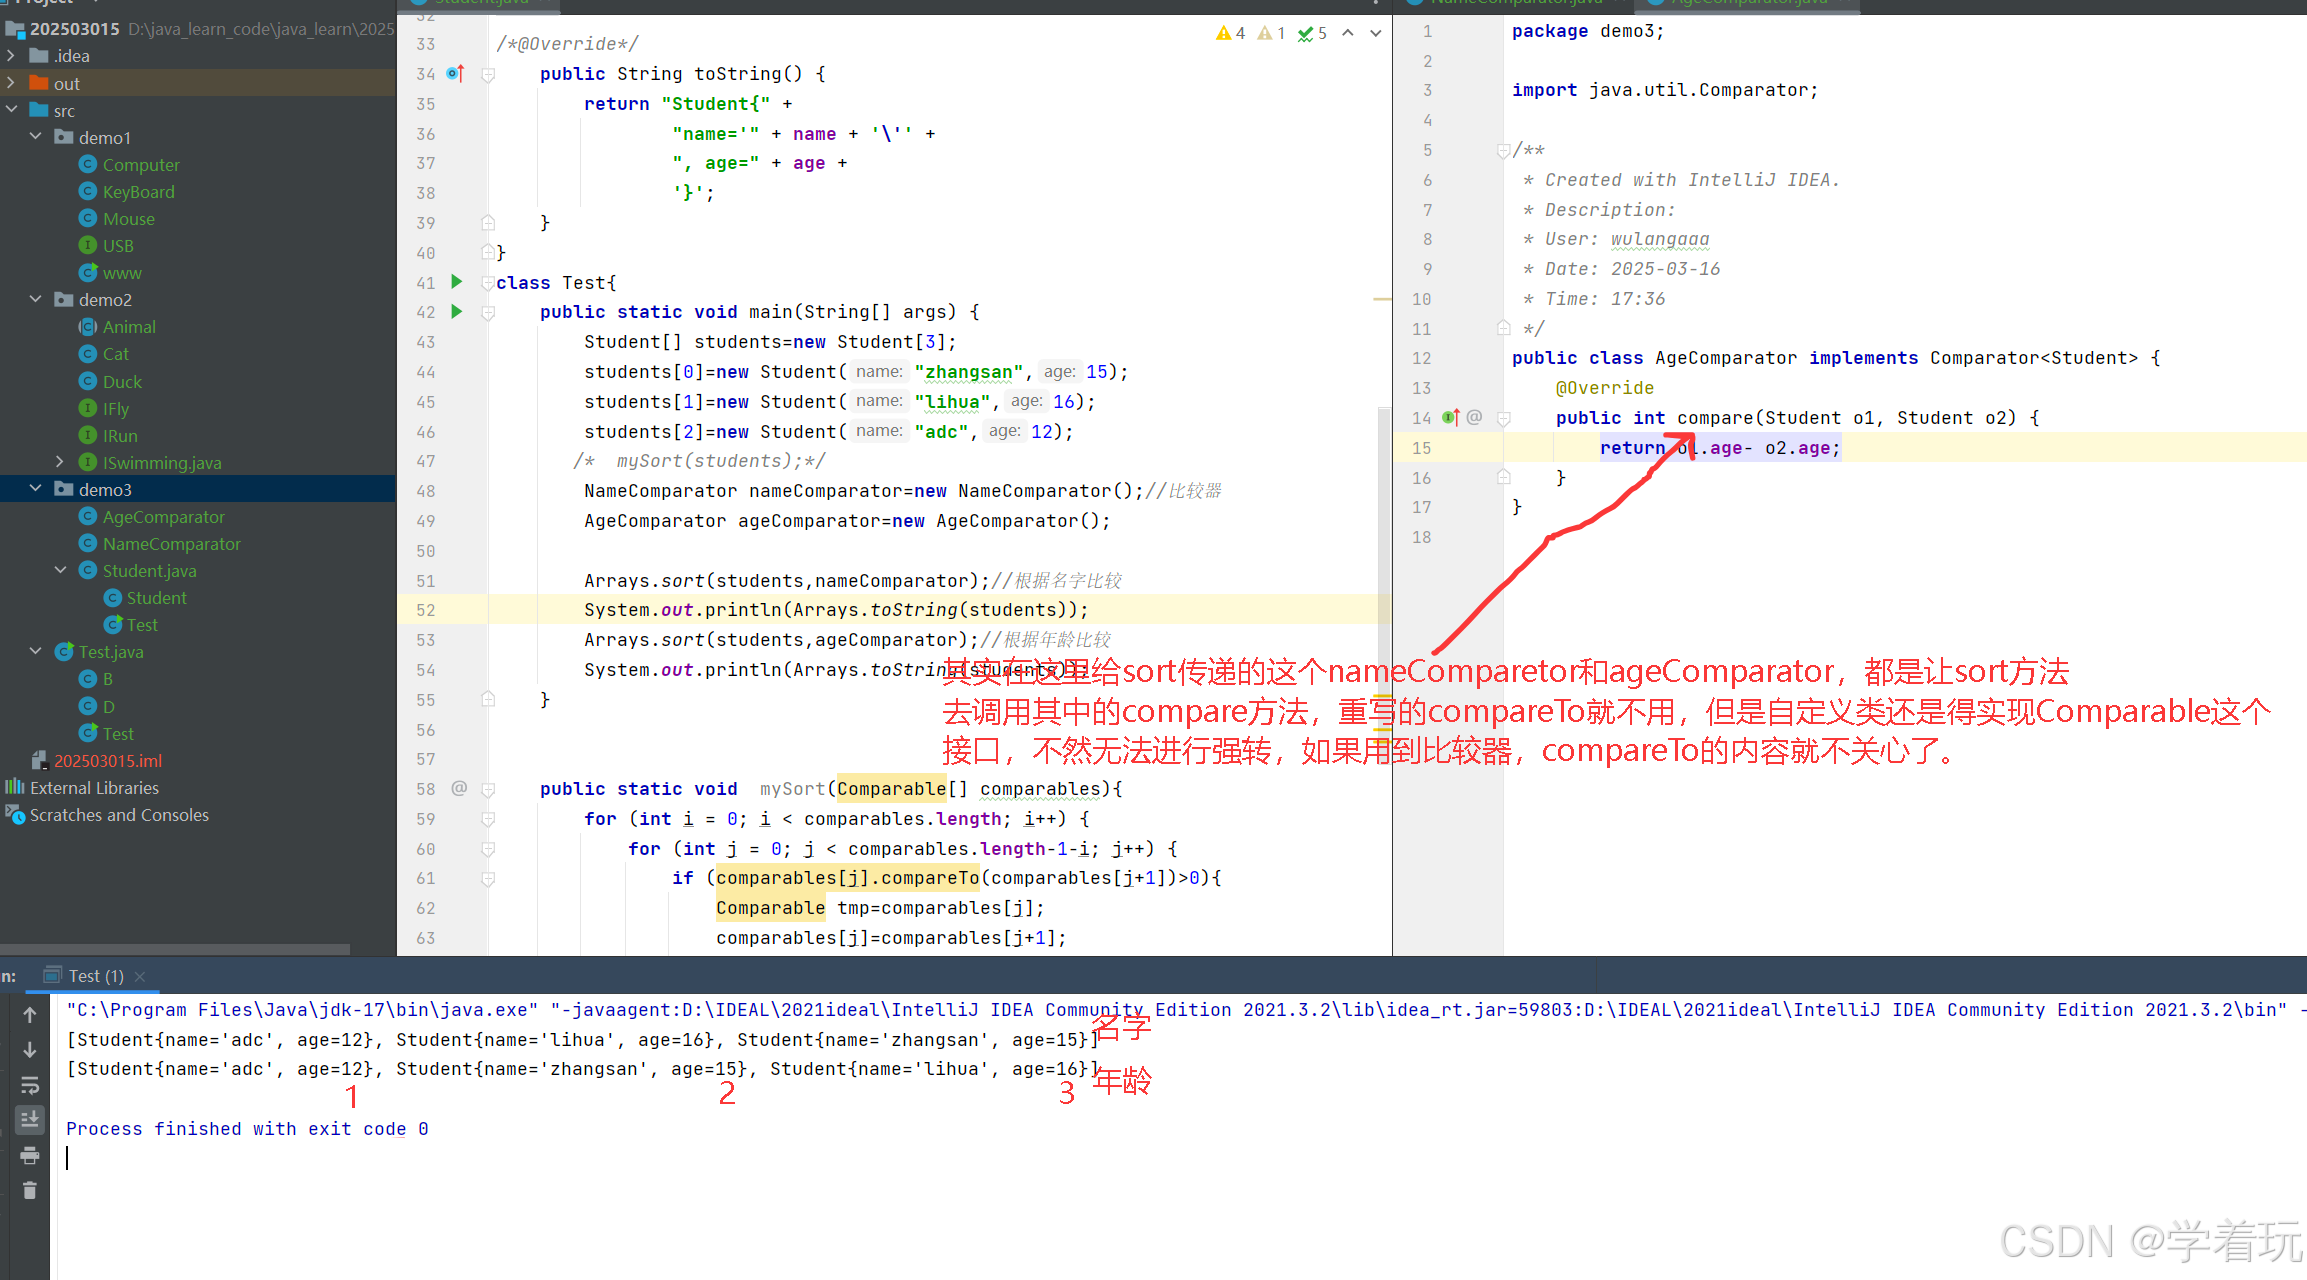Click up arrow in Run console toolbar
The image size is (2307, 1280).
tap(30, 1015)
